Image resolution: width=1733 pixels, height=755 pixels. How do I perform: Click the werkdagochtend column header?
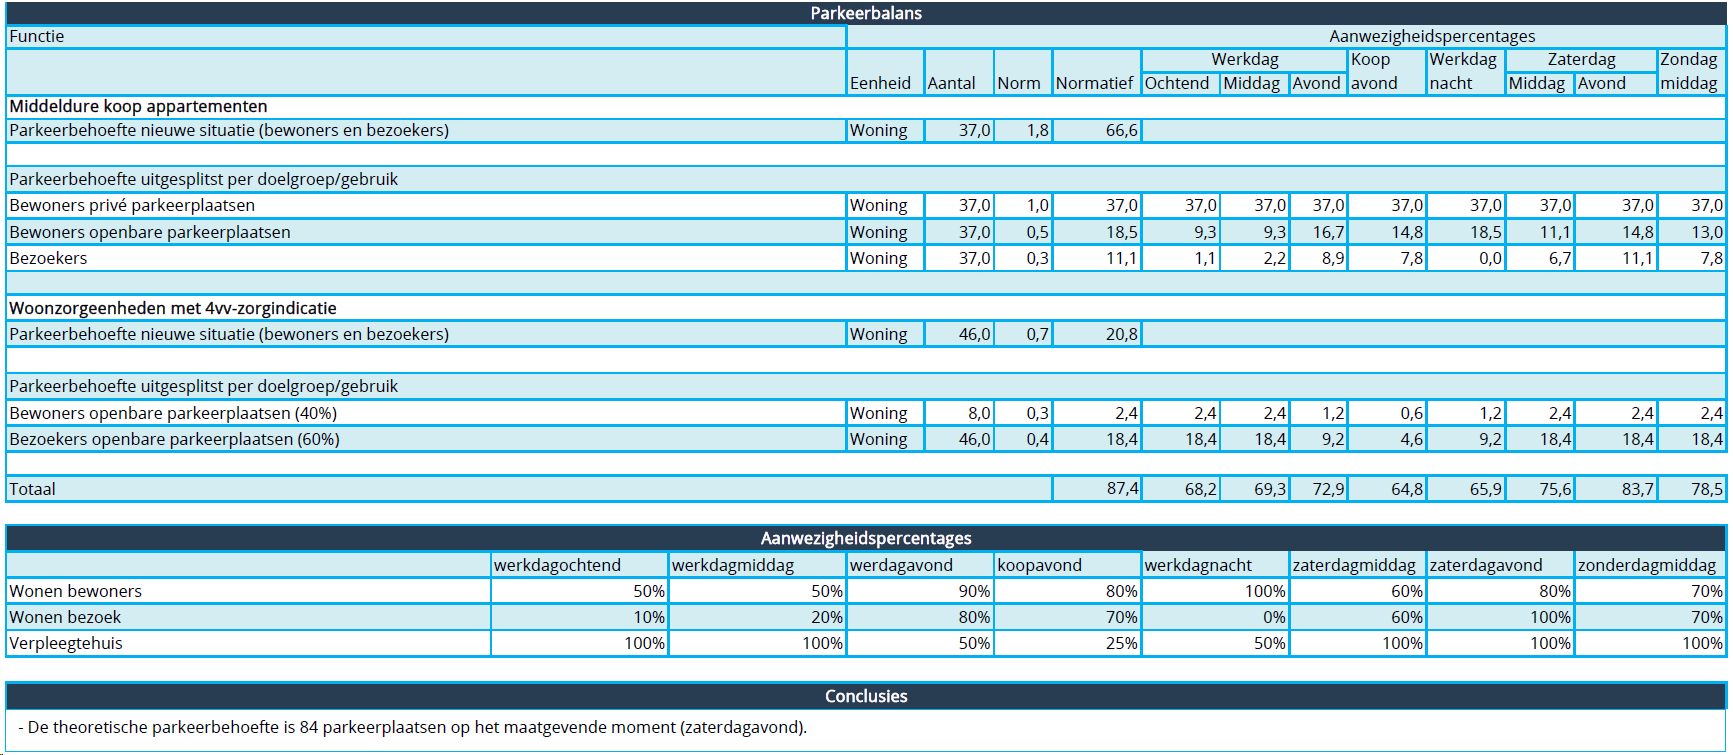557,565
